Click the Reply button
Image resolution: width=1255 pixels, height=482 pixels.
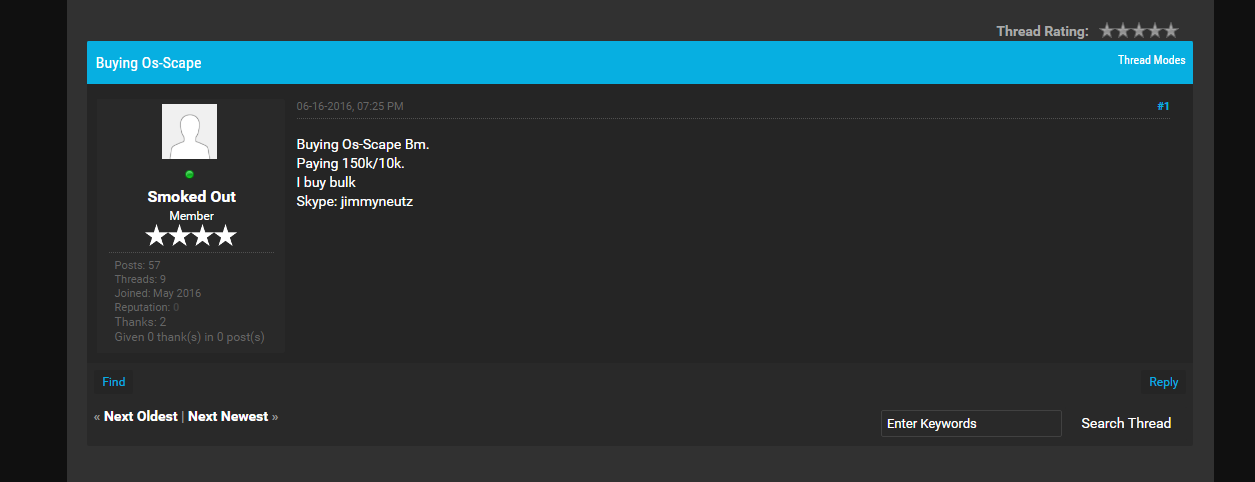[x=1163, y=382]
